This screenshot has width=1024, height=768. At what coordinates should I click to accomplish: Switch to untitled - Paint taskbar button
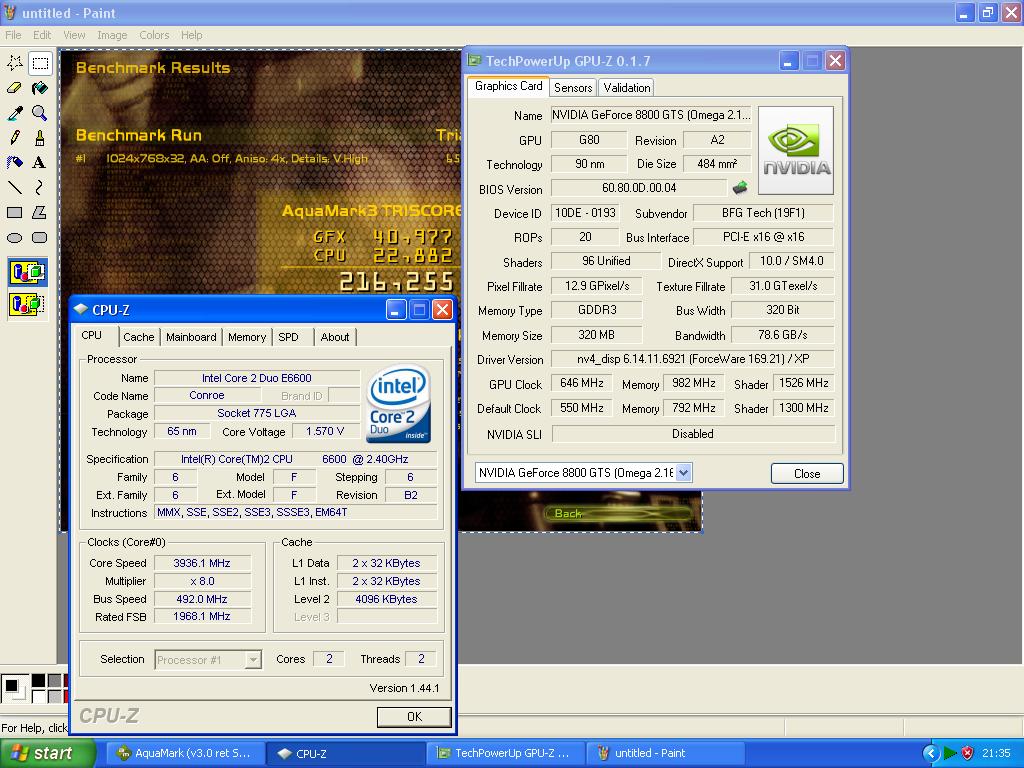coord(666,753)
